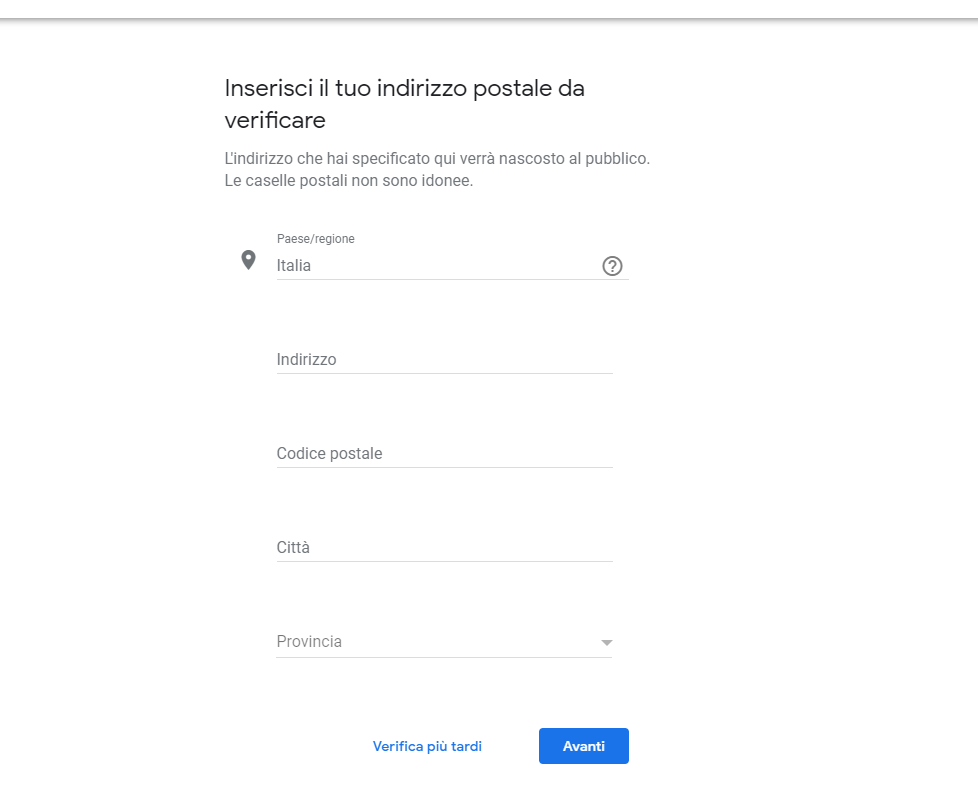Focus the Indirizzo input field
The width and height of the screenshot is (978, 800).
[x=444, y=359]
